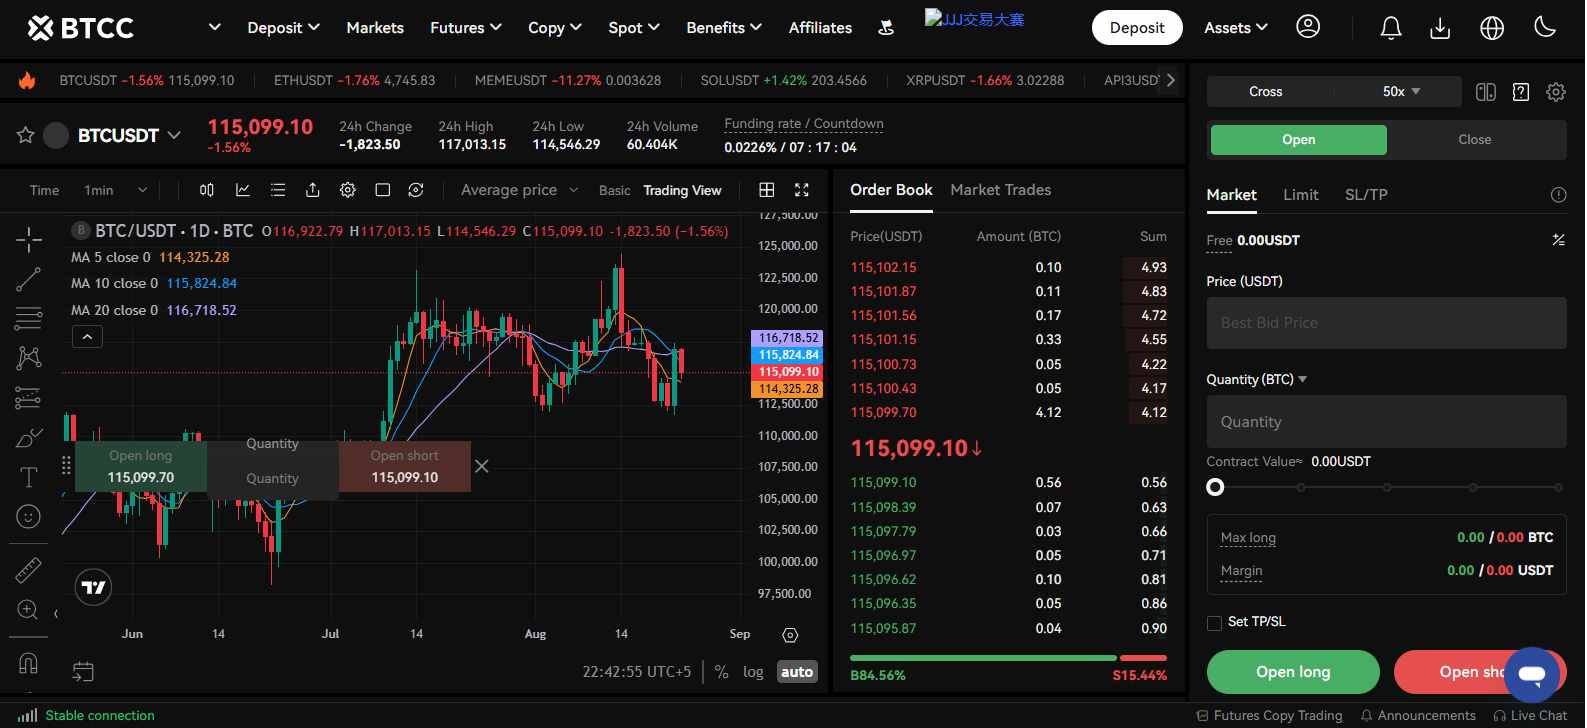Screen dimensions: 1587x728
Task: Toggle log scale on chart
Action: pos(753,672)
